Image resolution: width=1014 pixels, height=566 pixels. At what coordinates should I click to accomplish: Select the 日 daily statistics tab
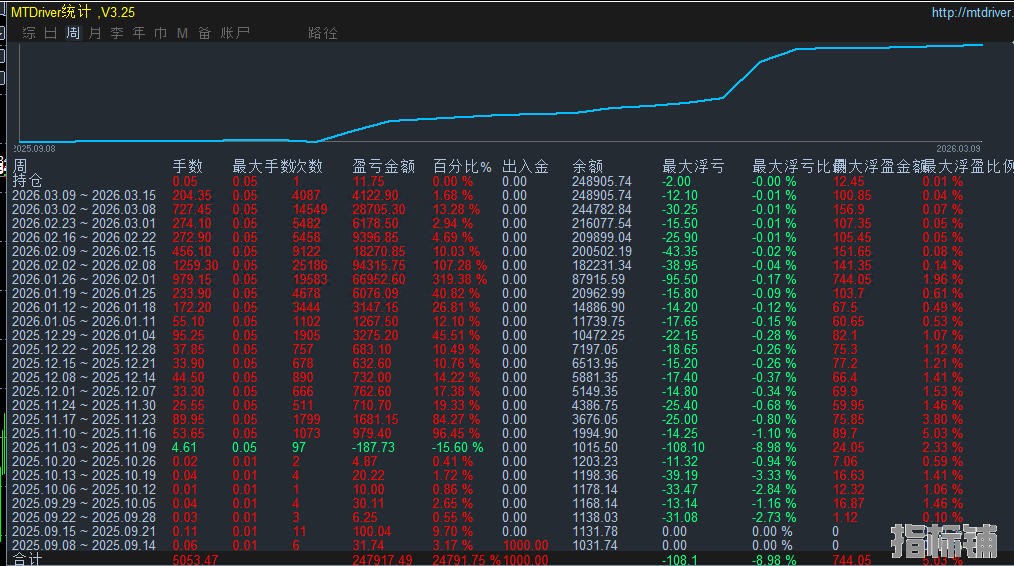51,33
